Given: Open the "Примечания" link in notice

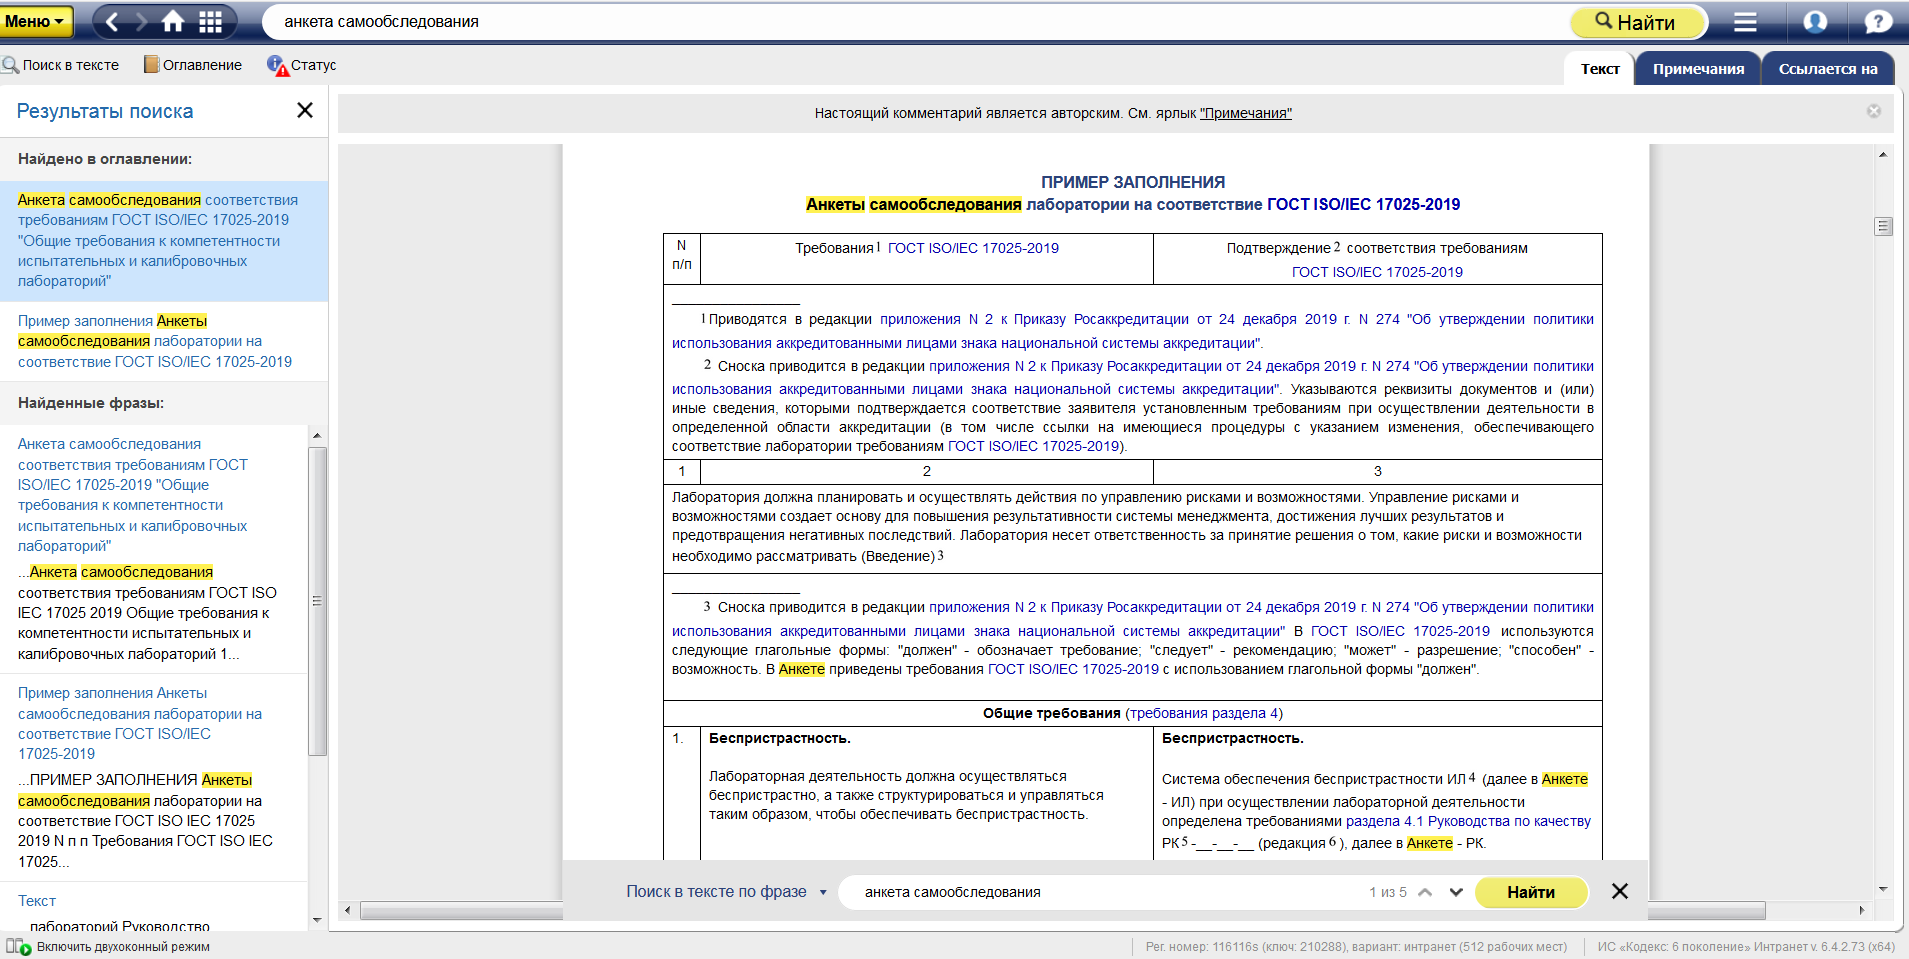Looking at the screenshot, I should pyautogui.click(x=1245, y=113).
